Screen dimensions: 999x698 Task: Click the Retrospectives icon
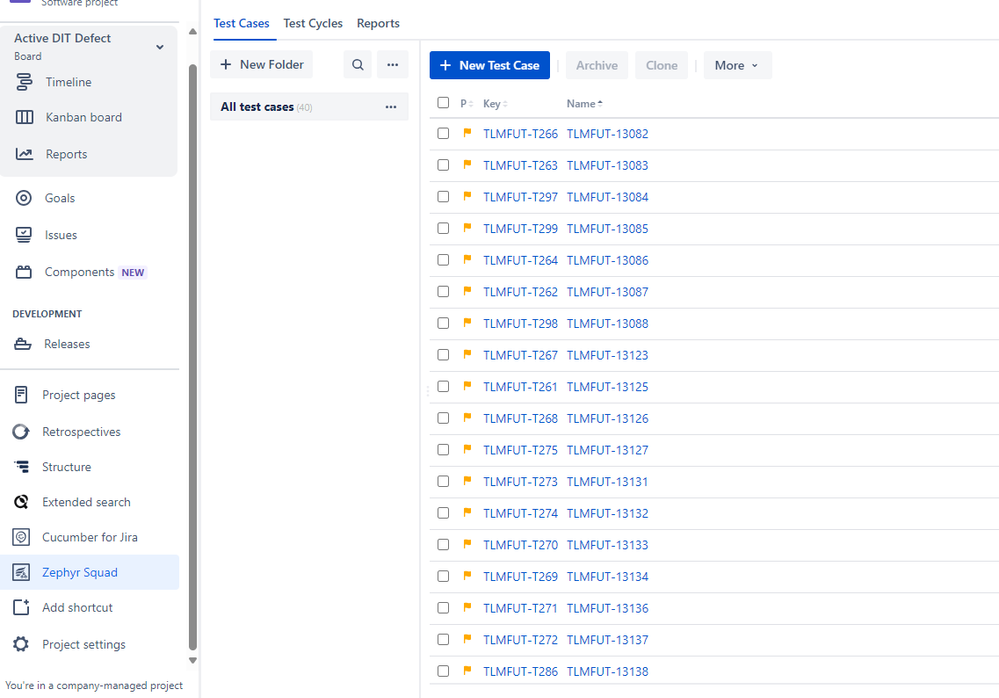click(21, 432)
